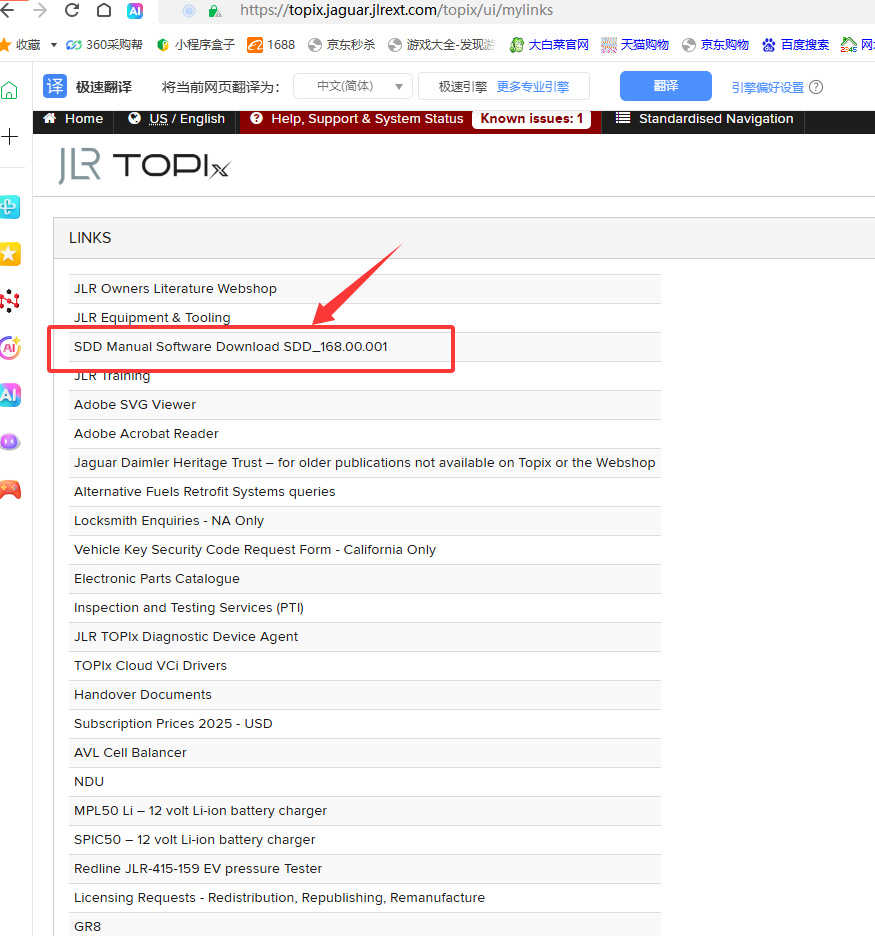Click the help question mark next to 引擎偏好设置

tap(816, 87)
